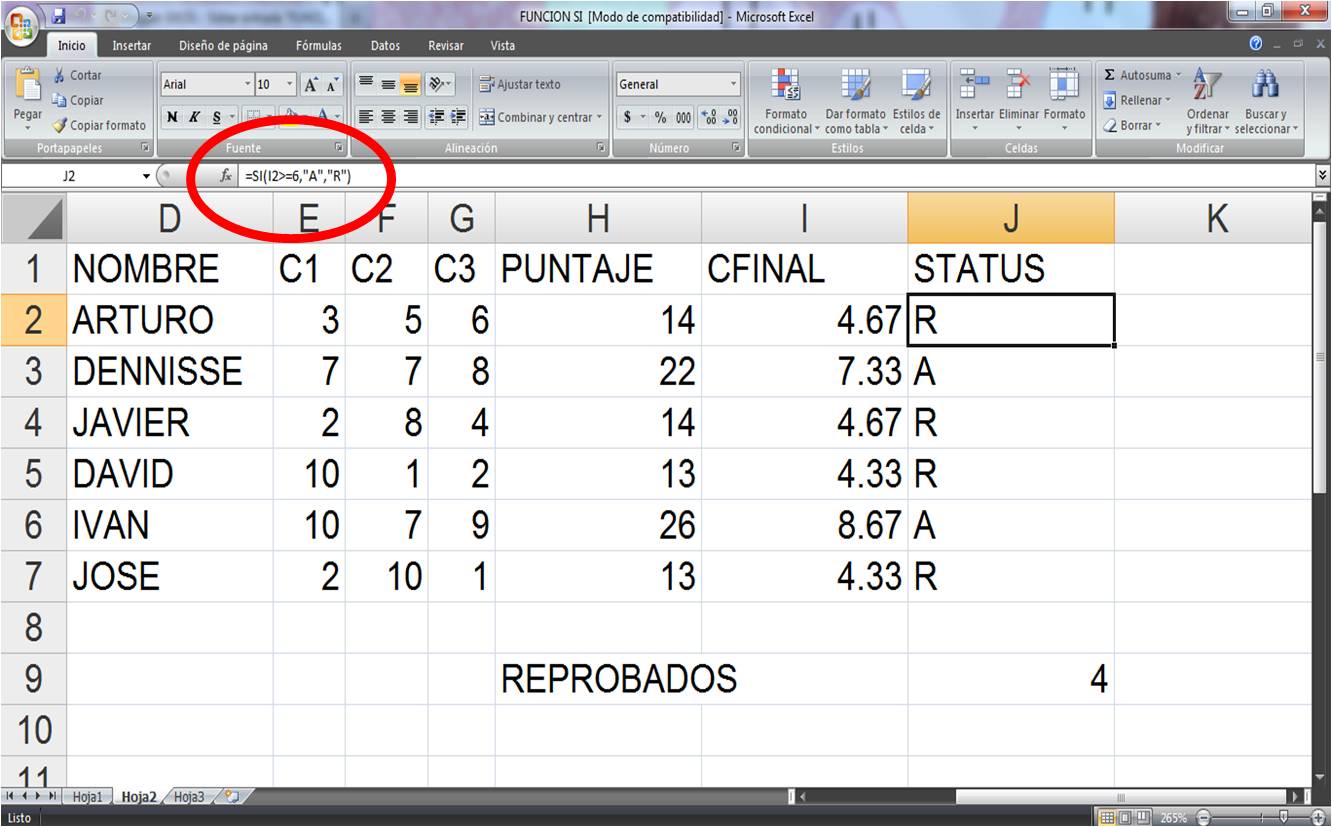Click the Ordenar y filtrar icon
The height and width of the screenshot is (827, 1332).
(x=1208, y=90)
